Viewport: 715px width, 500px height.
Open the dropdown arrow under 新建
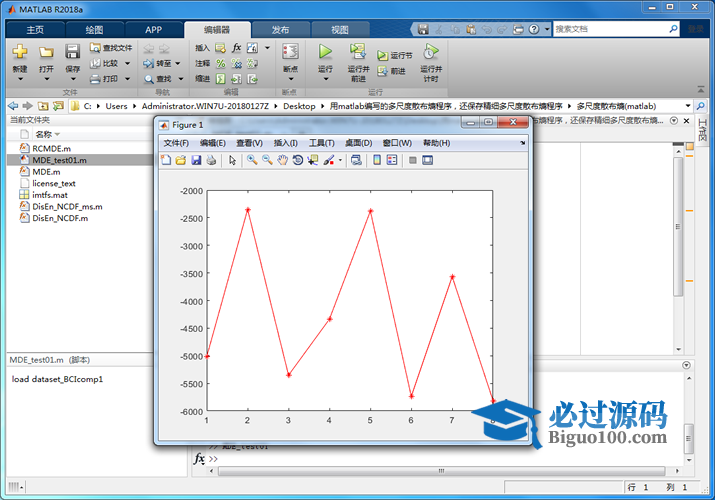20,79
